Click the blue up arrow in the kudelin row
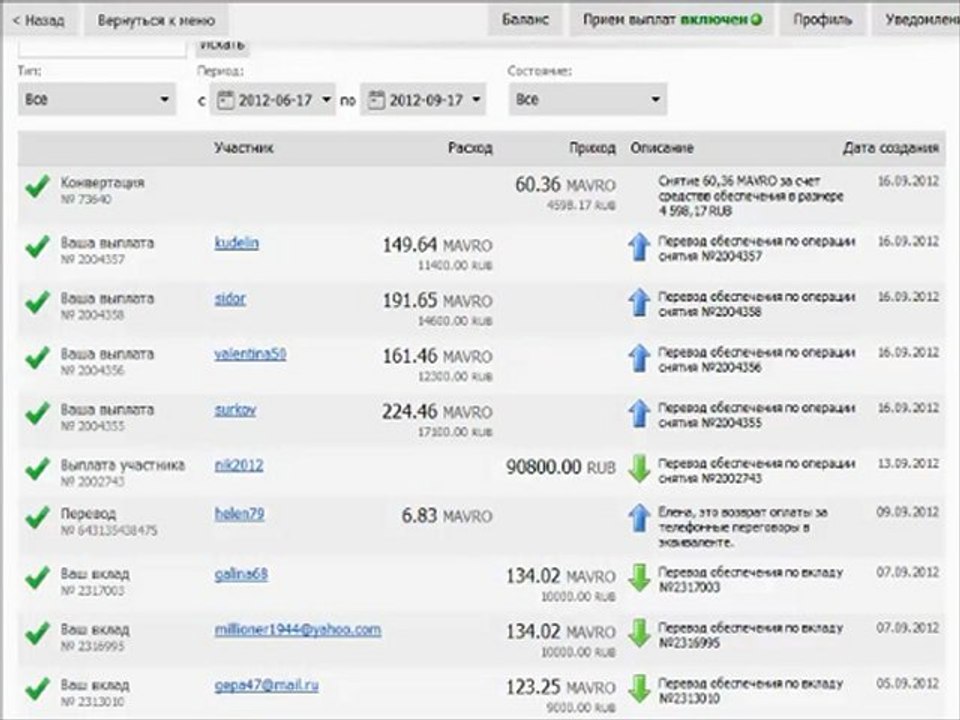 click(x=639, y=247)
